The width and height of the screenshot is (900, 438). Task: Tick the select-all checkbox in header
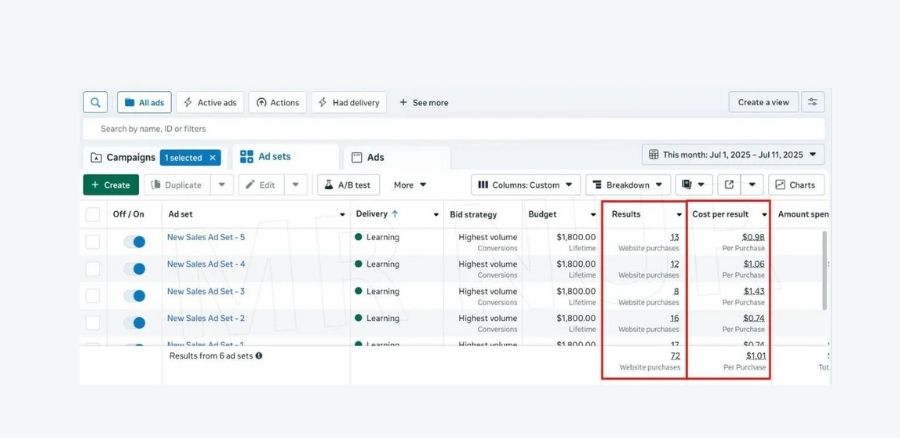click(x=92, y=215)
